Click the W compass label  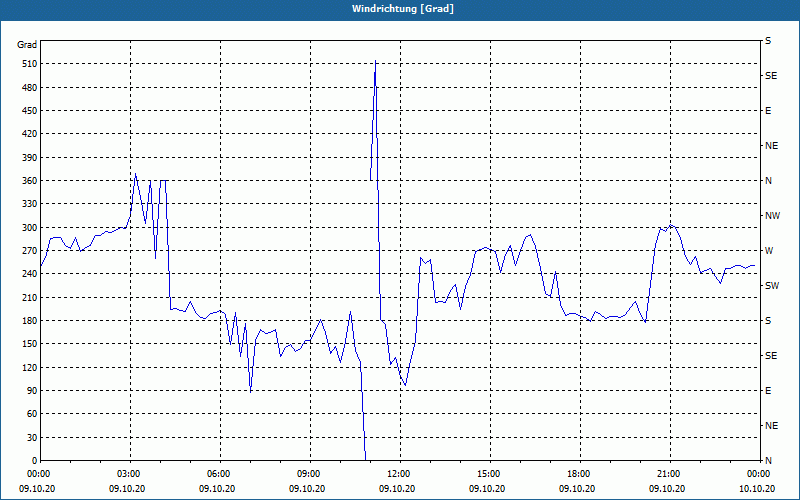click(x=769, y=251)
